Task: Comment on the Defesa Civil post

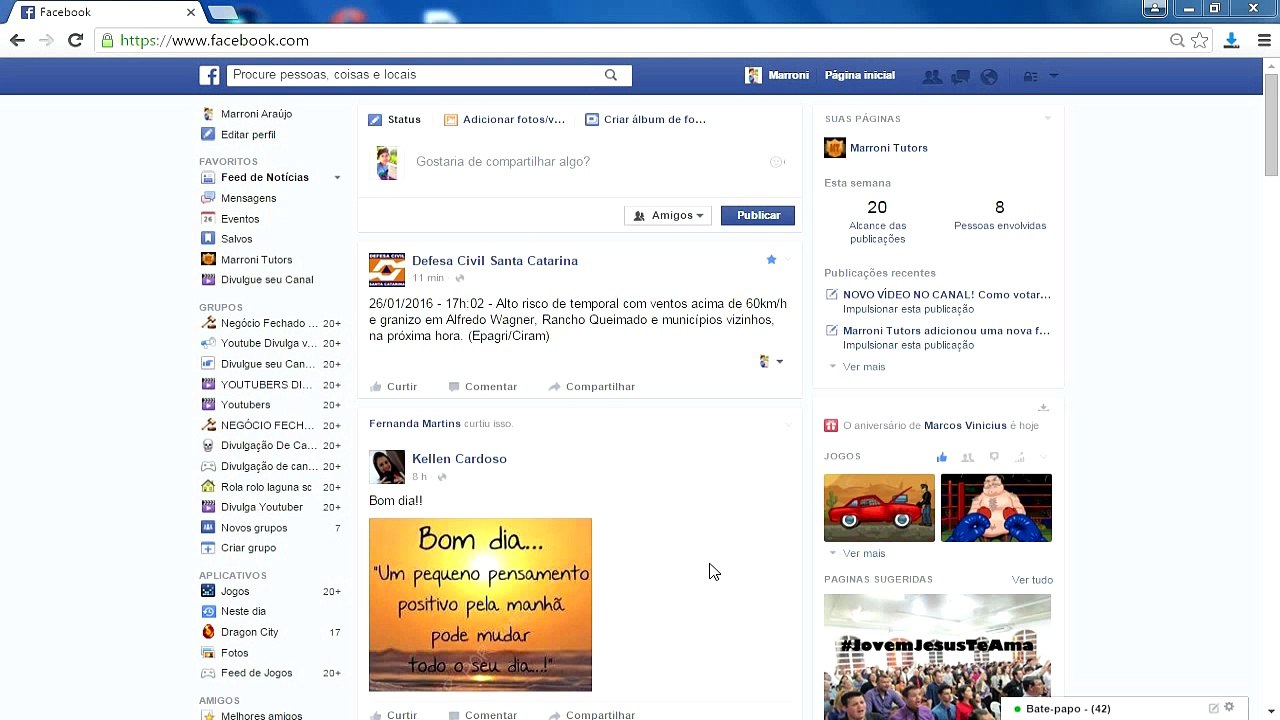Action: coord(482,387)
